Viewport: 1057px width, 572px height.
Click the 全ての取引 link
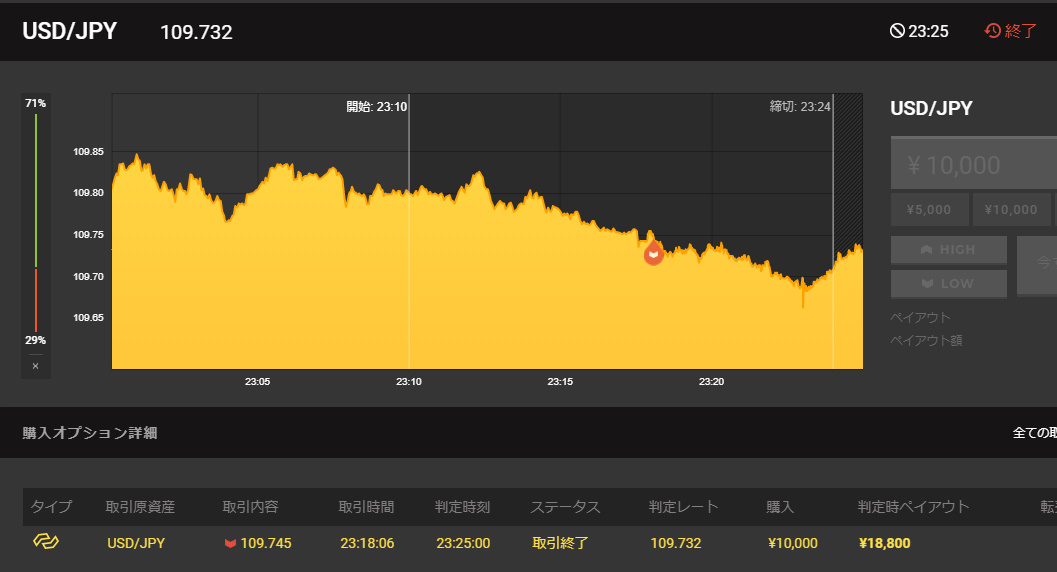1035,433
